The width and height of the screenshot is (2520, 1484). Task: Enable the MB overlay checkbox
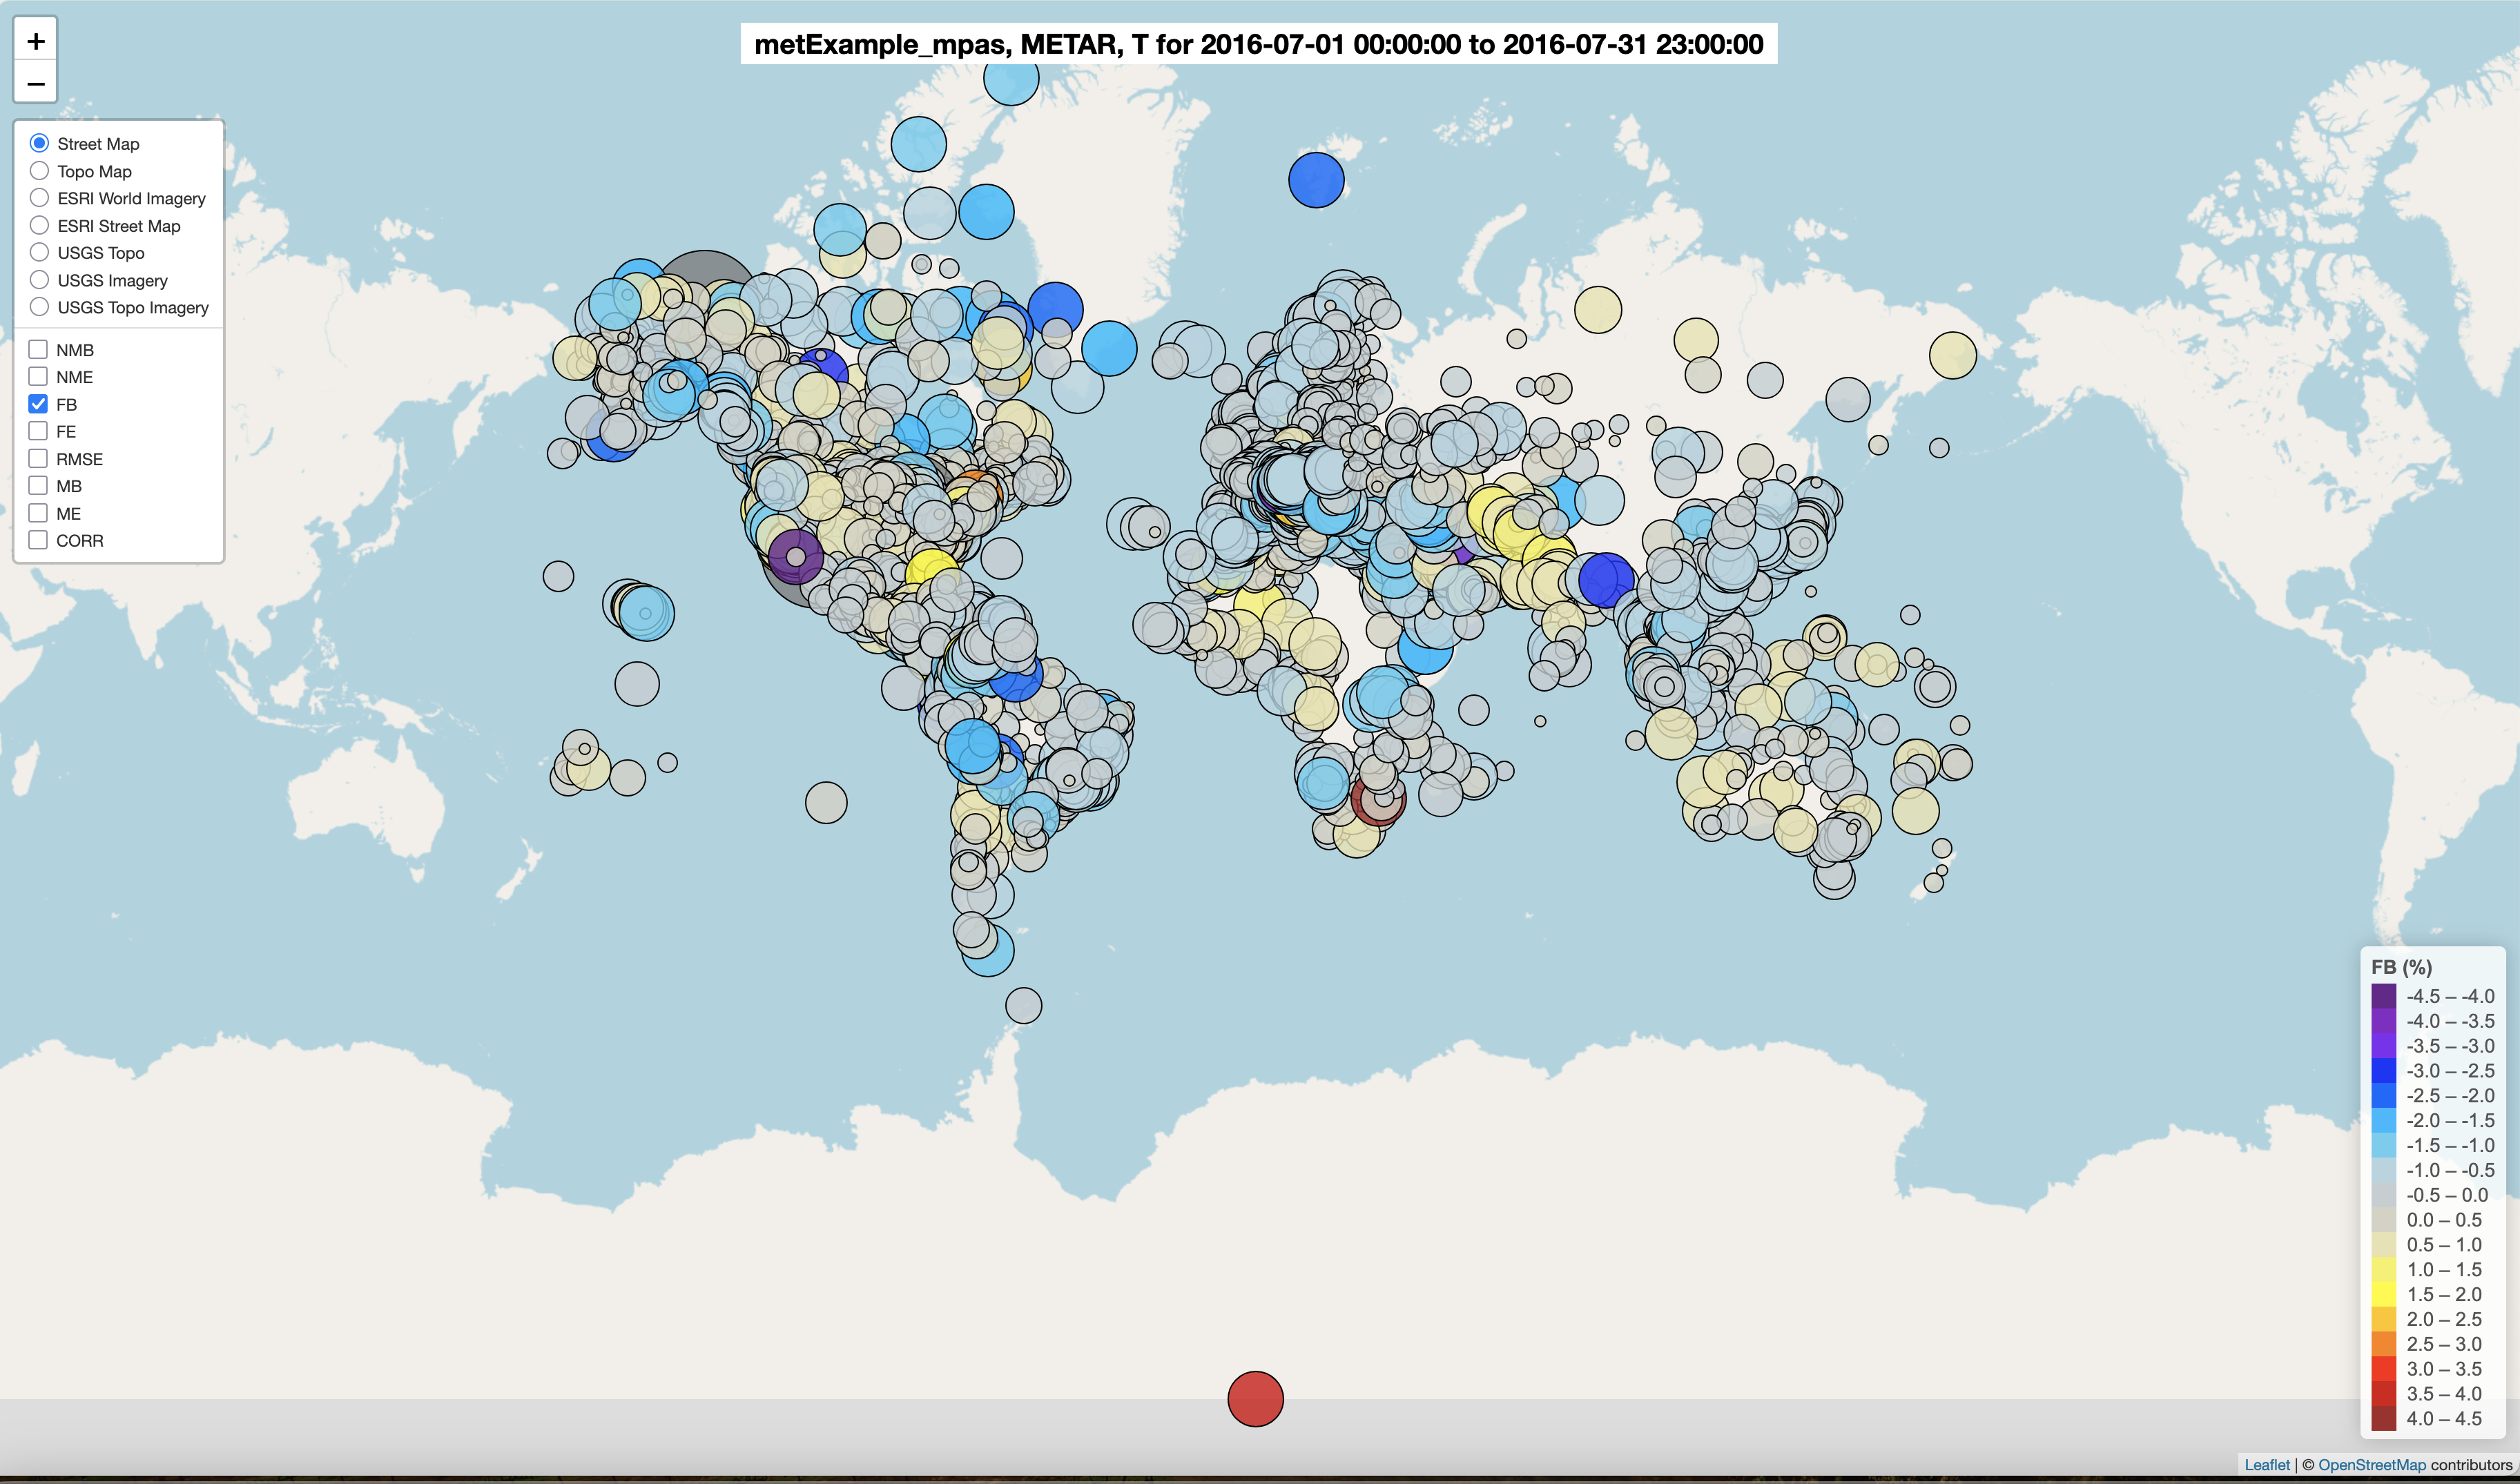point(38,485)
